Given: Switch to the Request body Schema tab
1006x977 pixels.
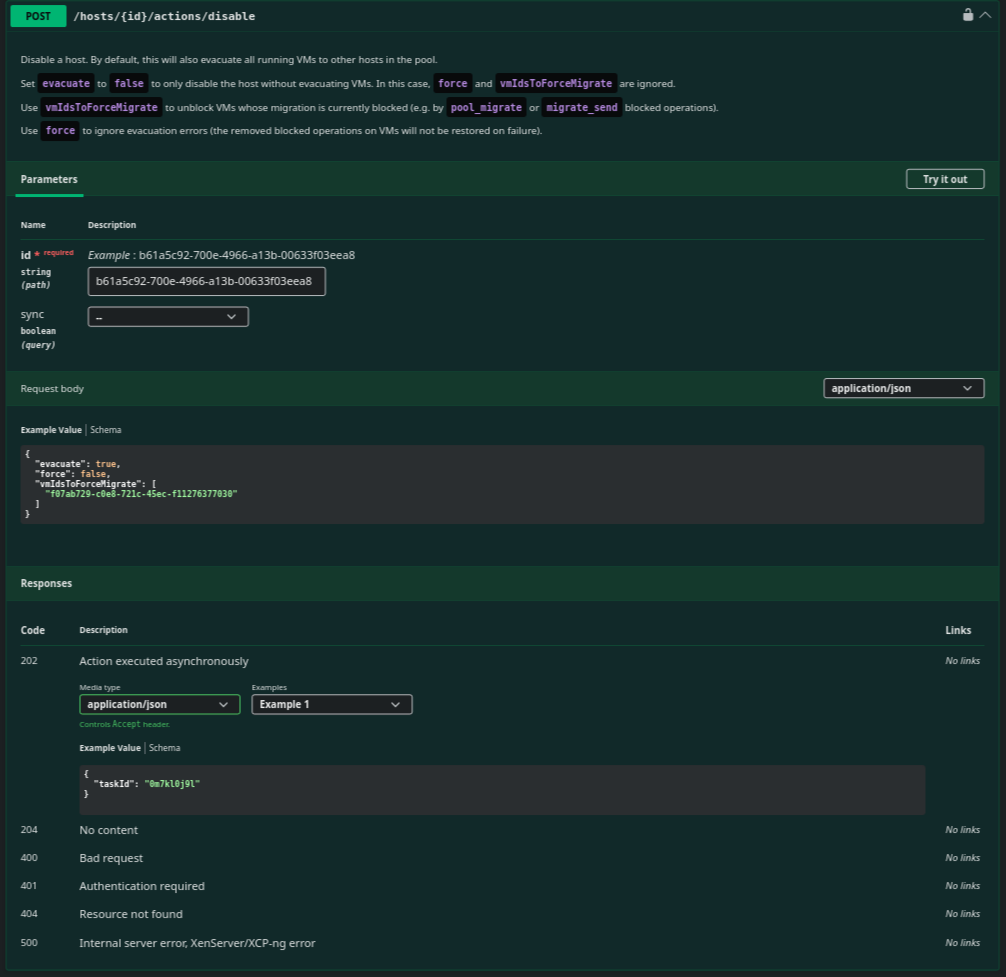Looking at the screenshot, I should (106, 430).
